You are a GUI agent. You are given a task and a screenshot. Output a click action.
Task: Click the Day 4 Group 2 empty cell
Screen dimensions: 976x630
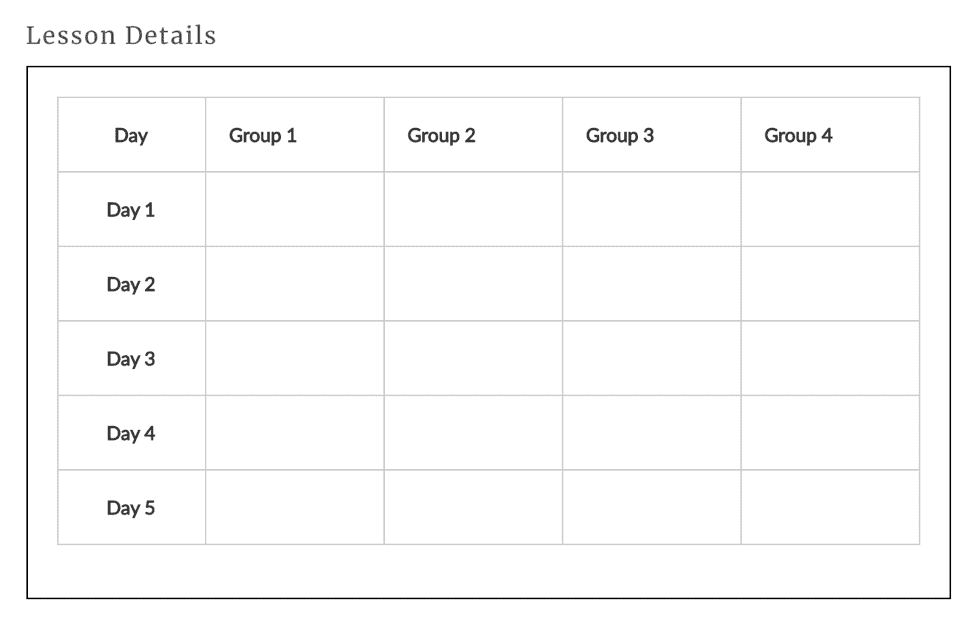(473, 433)
